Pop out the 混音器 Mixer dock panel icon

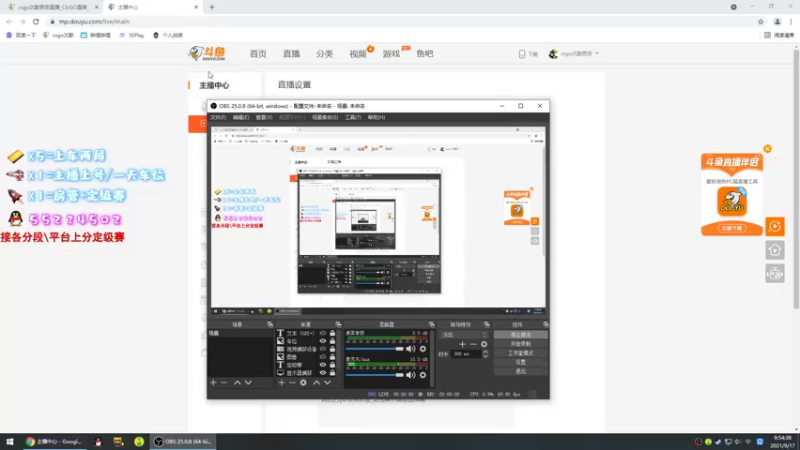(x=432, y=324)
